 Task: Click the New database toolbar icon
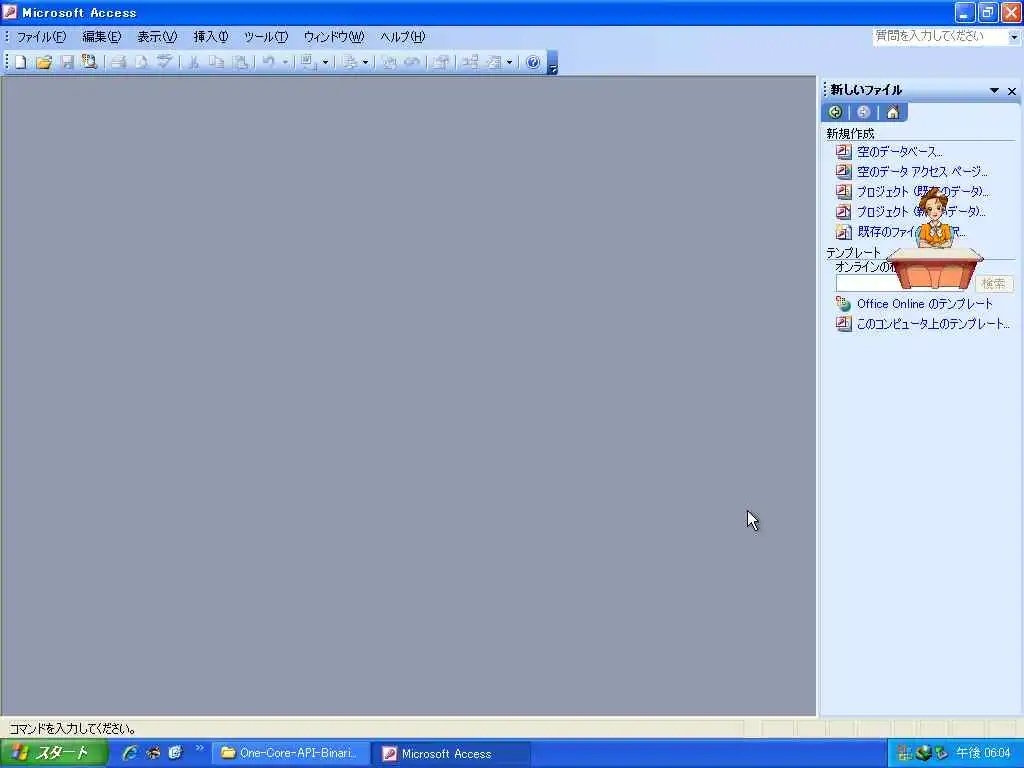coord(21,62)
